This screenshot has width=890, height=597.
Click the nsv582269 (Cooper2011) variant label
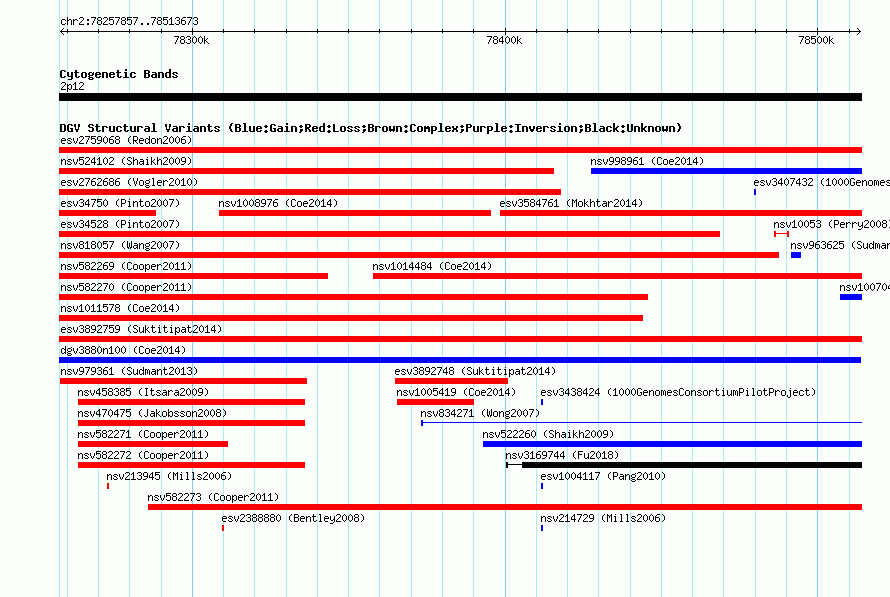[x=126, y=266]
